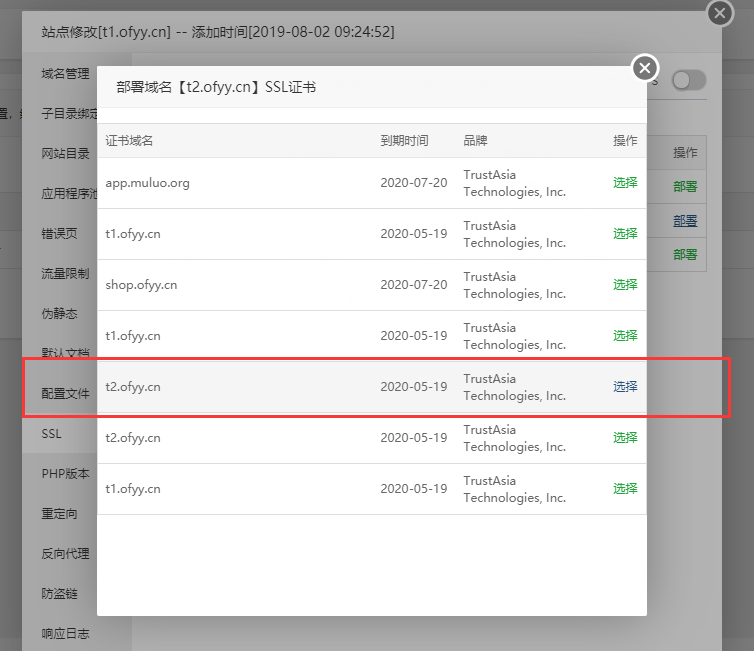754x651 pixels.
Task: Close the SSL certificate deployment dialog
Action: pos(645,68)
